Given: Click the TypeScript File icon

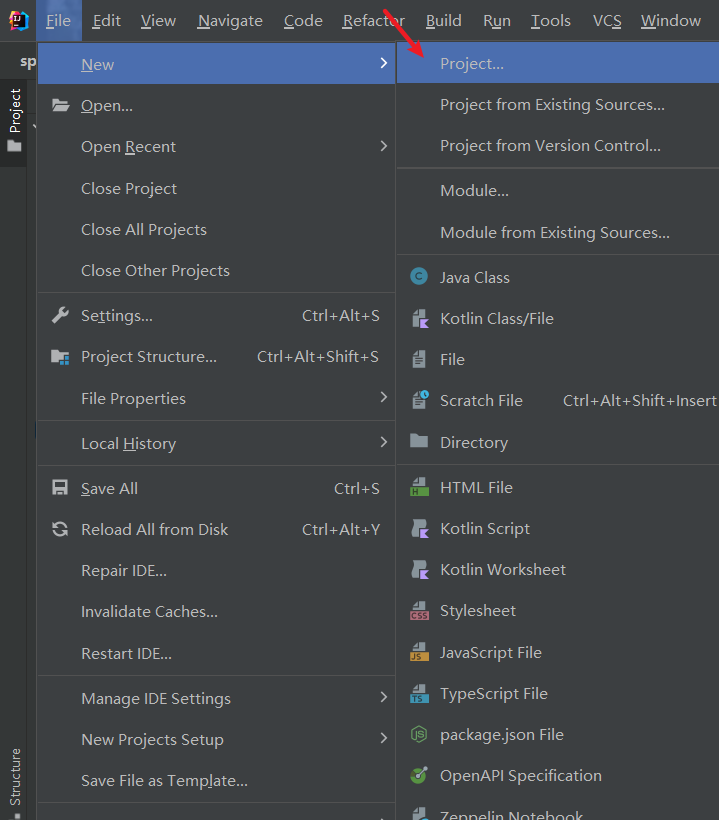Looking at the screenshot, I should click(420, 694).
